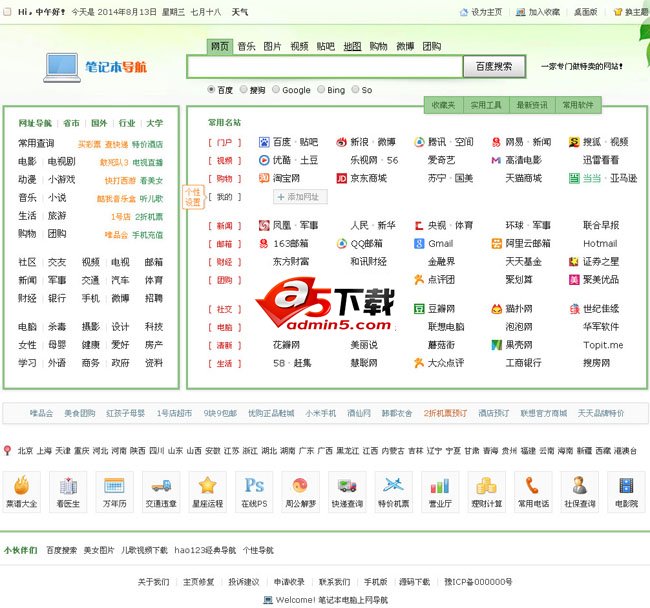Click the 唯品会 link in promo bar
The width and height of the screenshot is (650, 608).
click(x=41, y=413)
